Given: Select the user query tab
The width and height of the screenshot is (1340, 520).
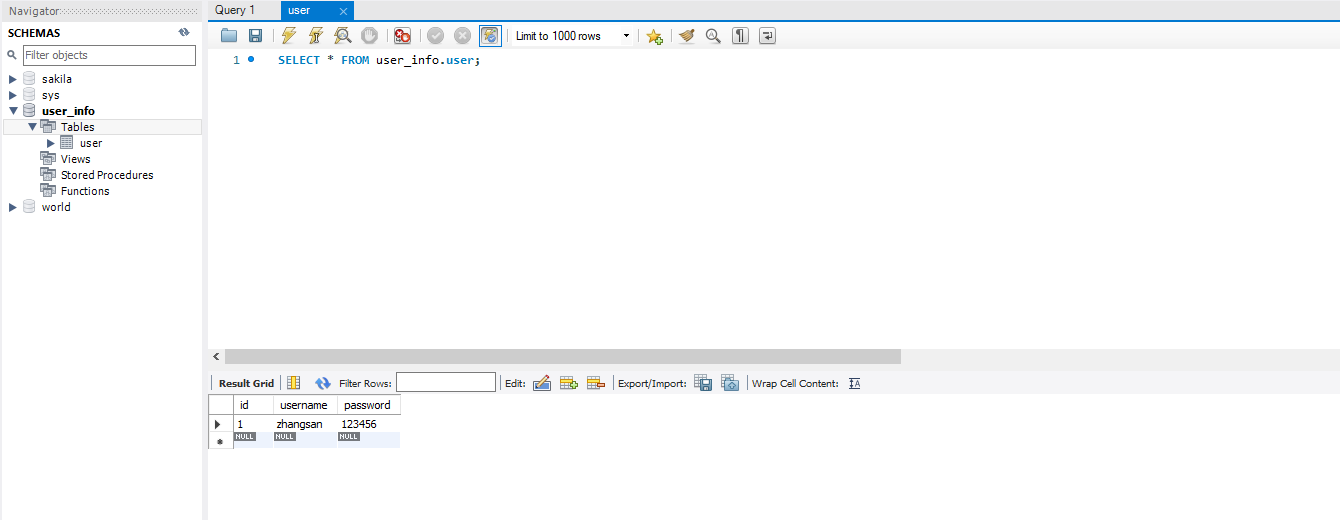Looking at the screenshot, I should coord(299,10).
